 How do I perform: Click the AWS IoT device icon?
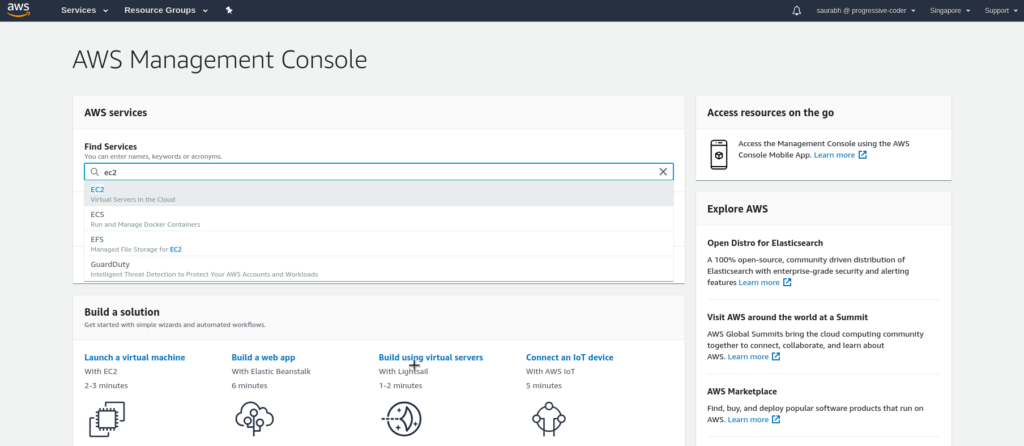pyautogui.click(x=549, y=419)
